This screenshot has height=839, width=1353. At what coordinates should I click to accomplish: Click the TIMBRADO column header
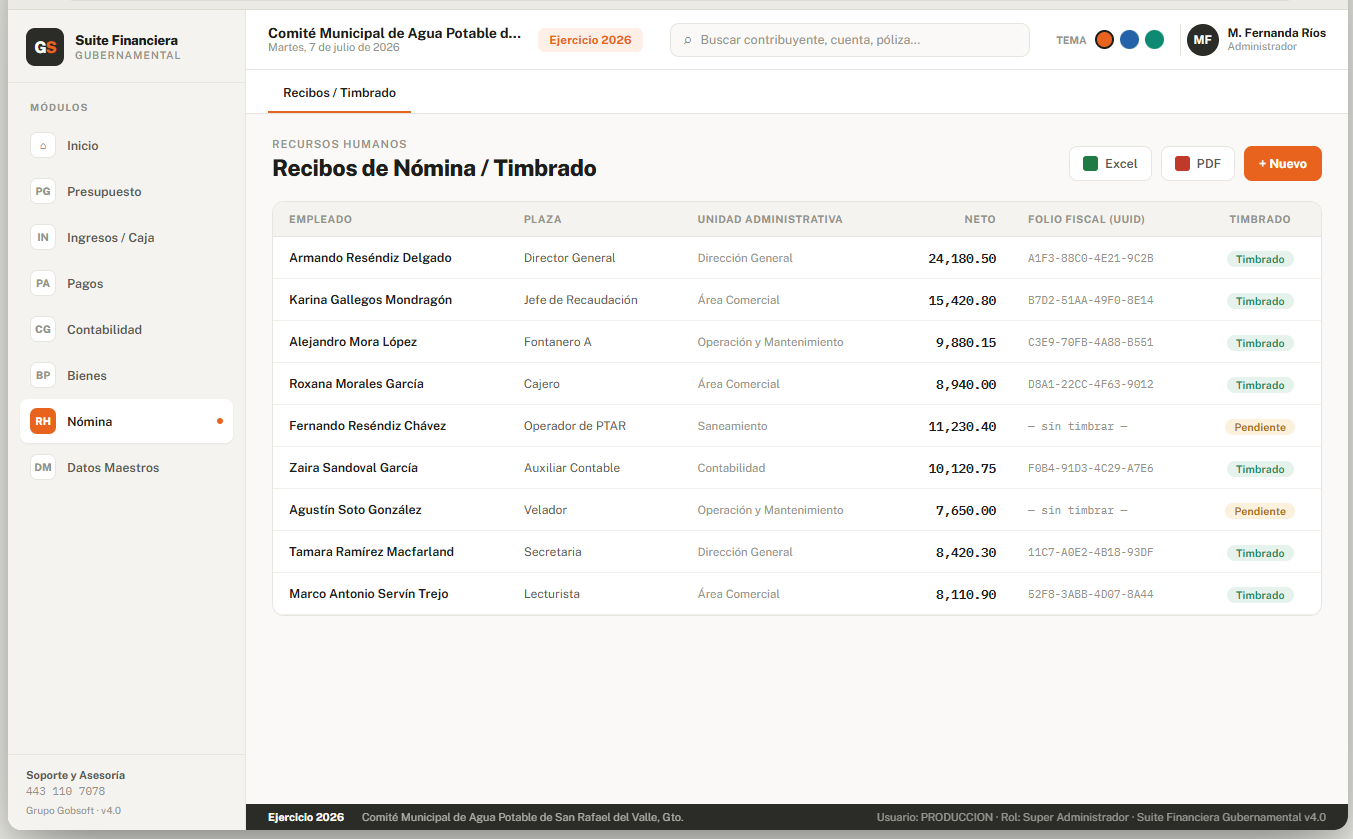click(1260, 219)
